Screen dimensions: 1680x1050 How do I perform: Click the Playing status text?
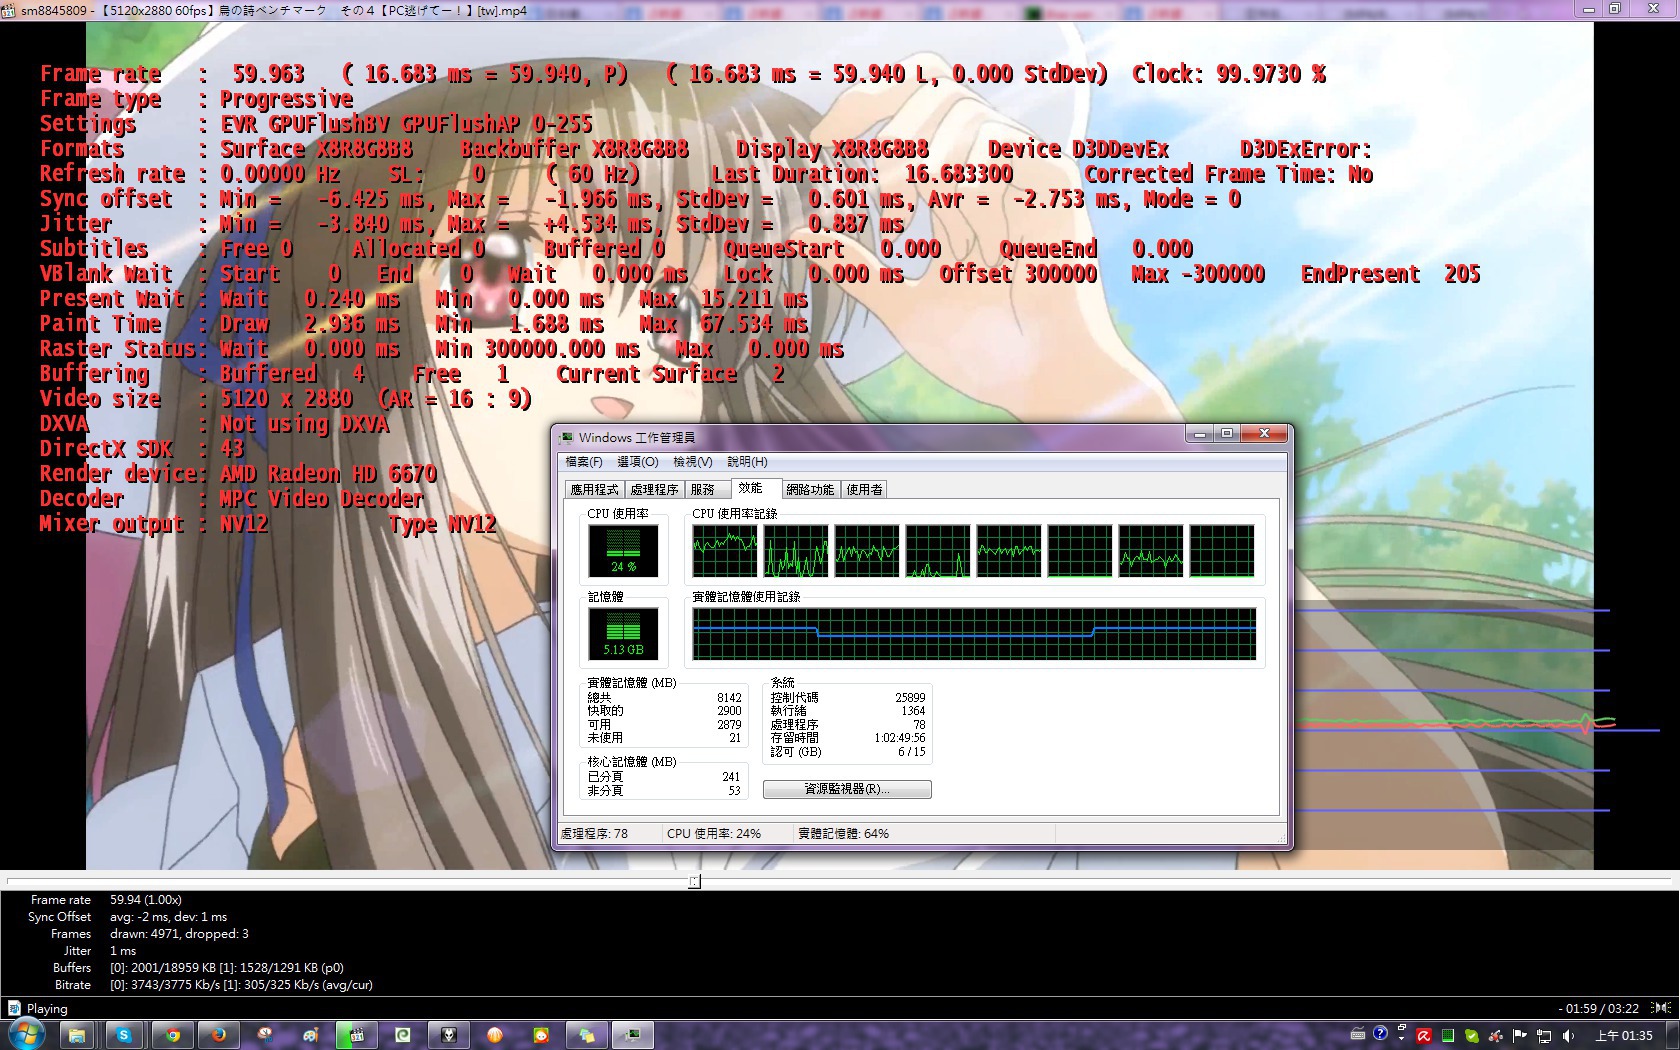(x=47, y=1008)
